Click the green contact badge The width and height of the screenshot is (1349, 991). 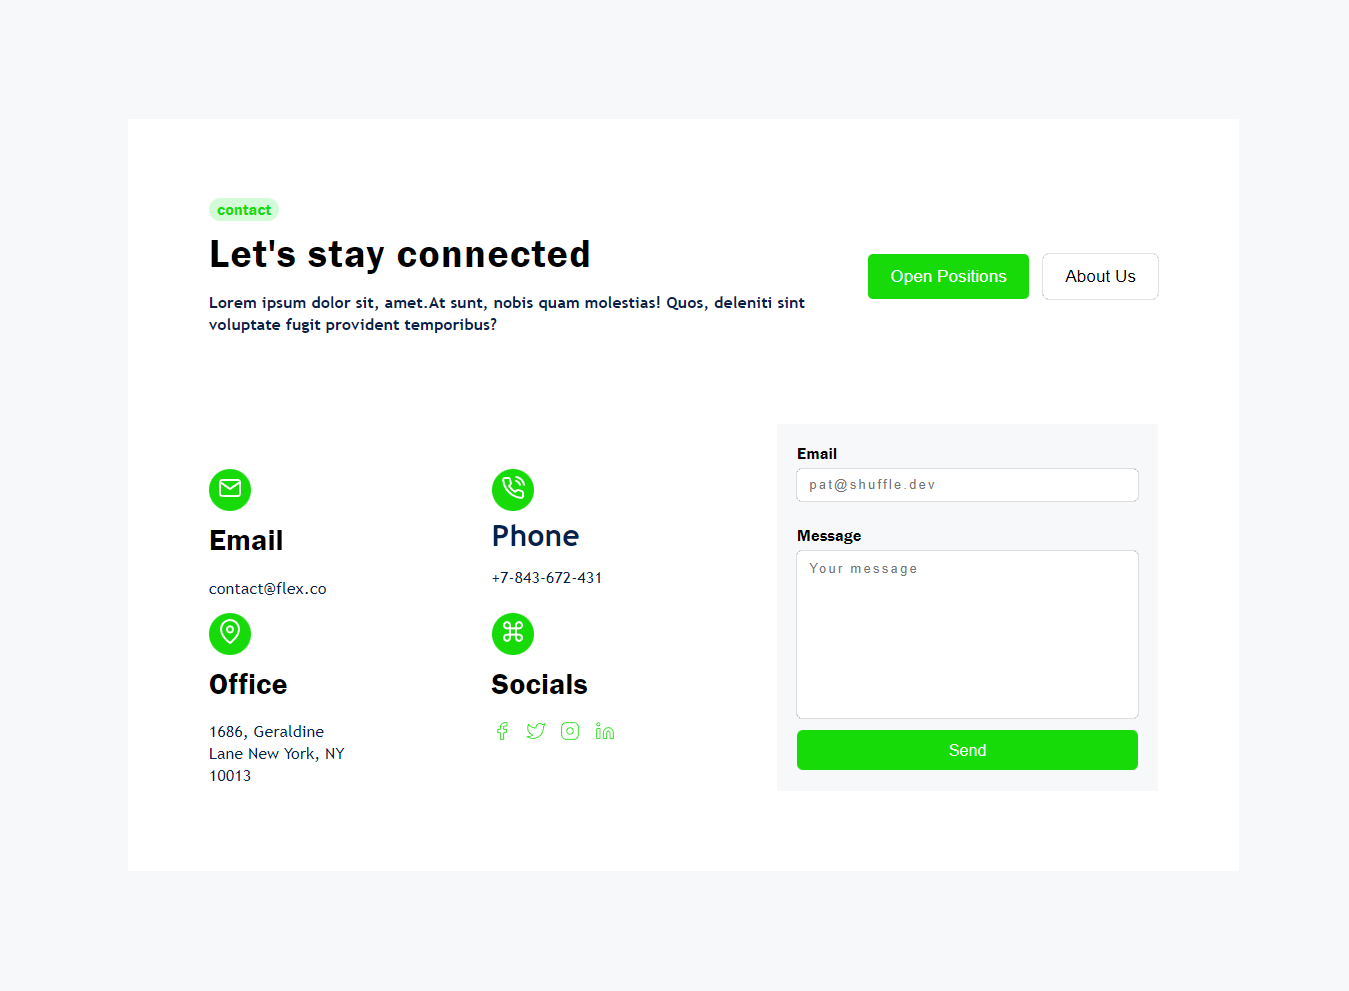[x=244, y=210]
